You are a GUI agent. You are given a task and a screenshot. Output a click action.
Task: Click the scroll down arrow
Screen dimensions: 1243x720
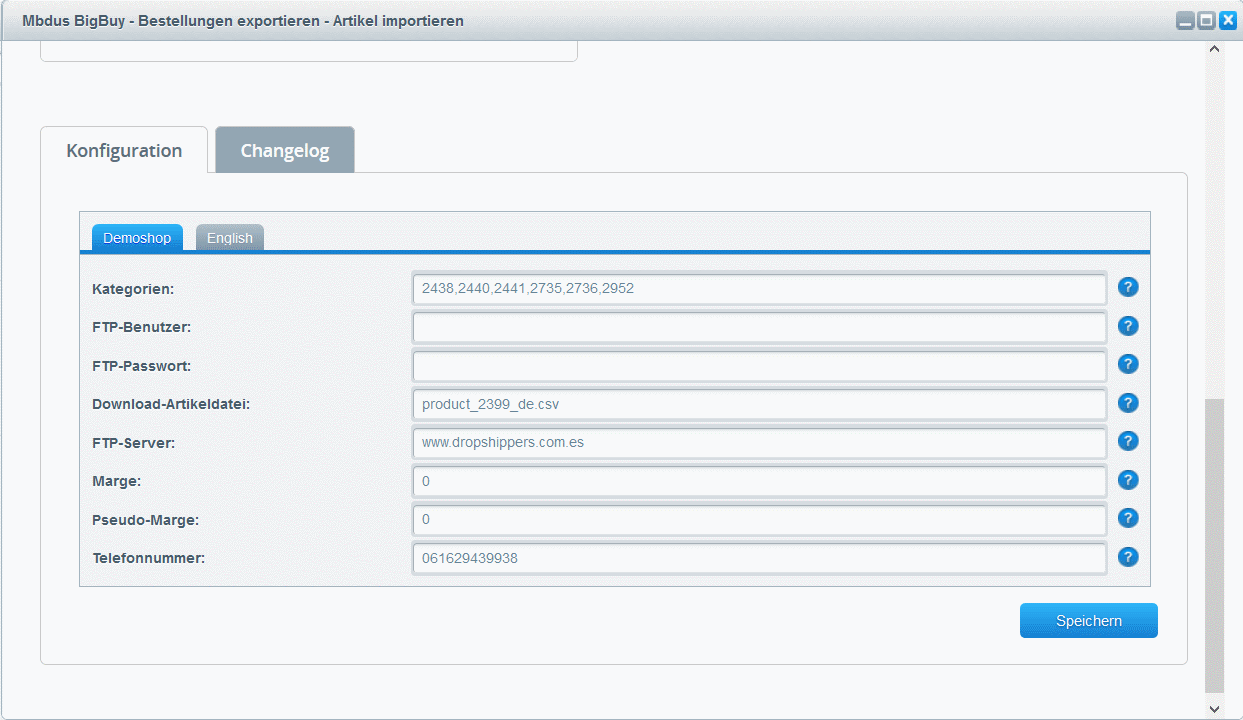point(1215,708)
